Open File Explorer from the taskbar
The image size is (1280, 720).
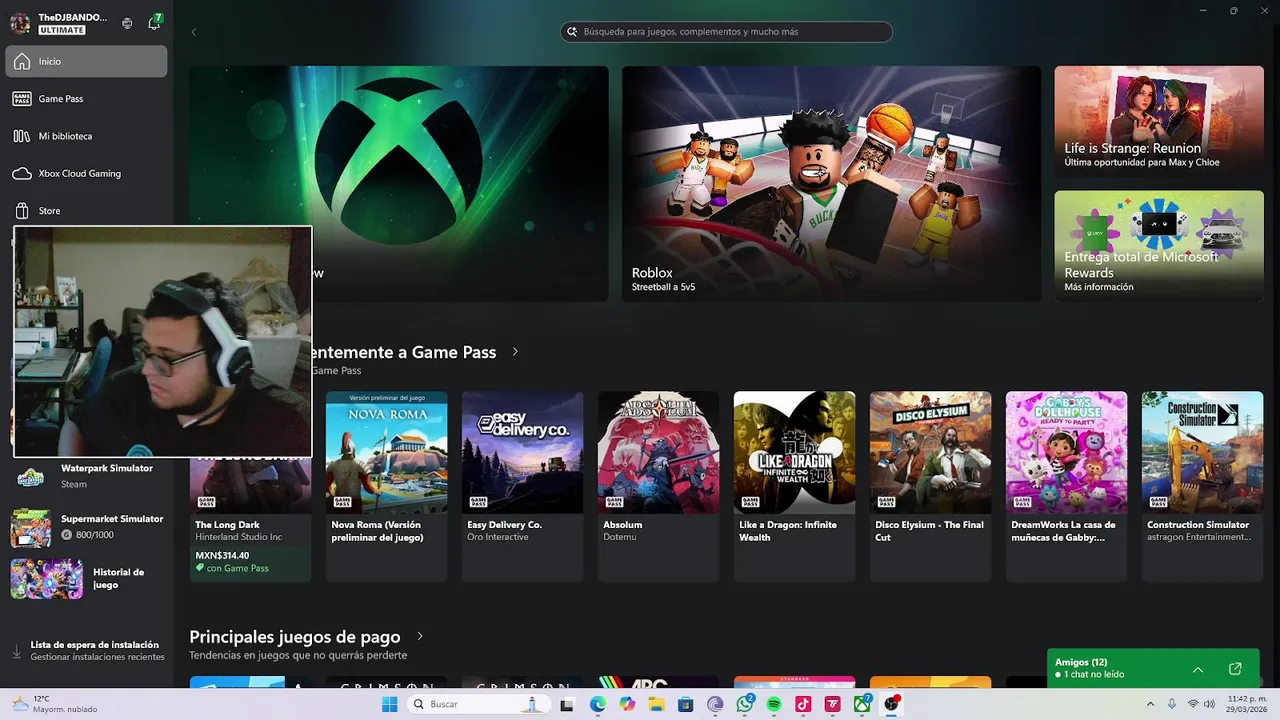point(656,704)
